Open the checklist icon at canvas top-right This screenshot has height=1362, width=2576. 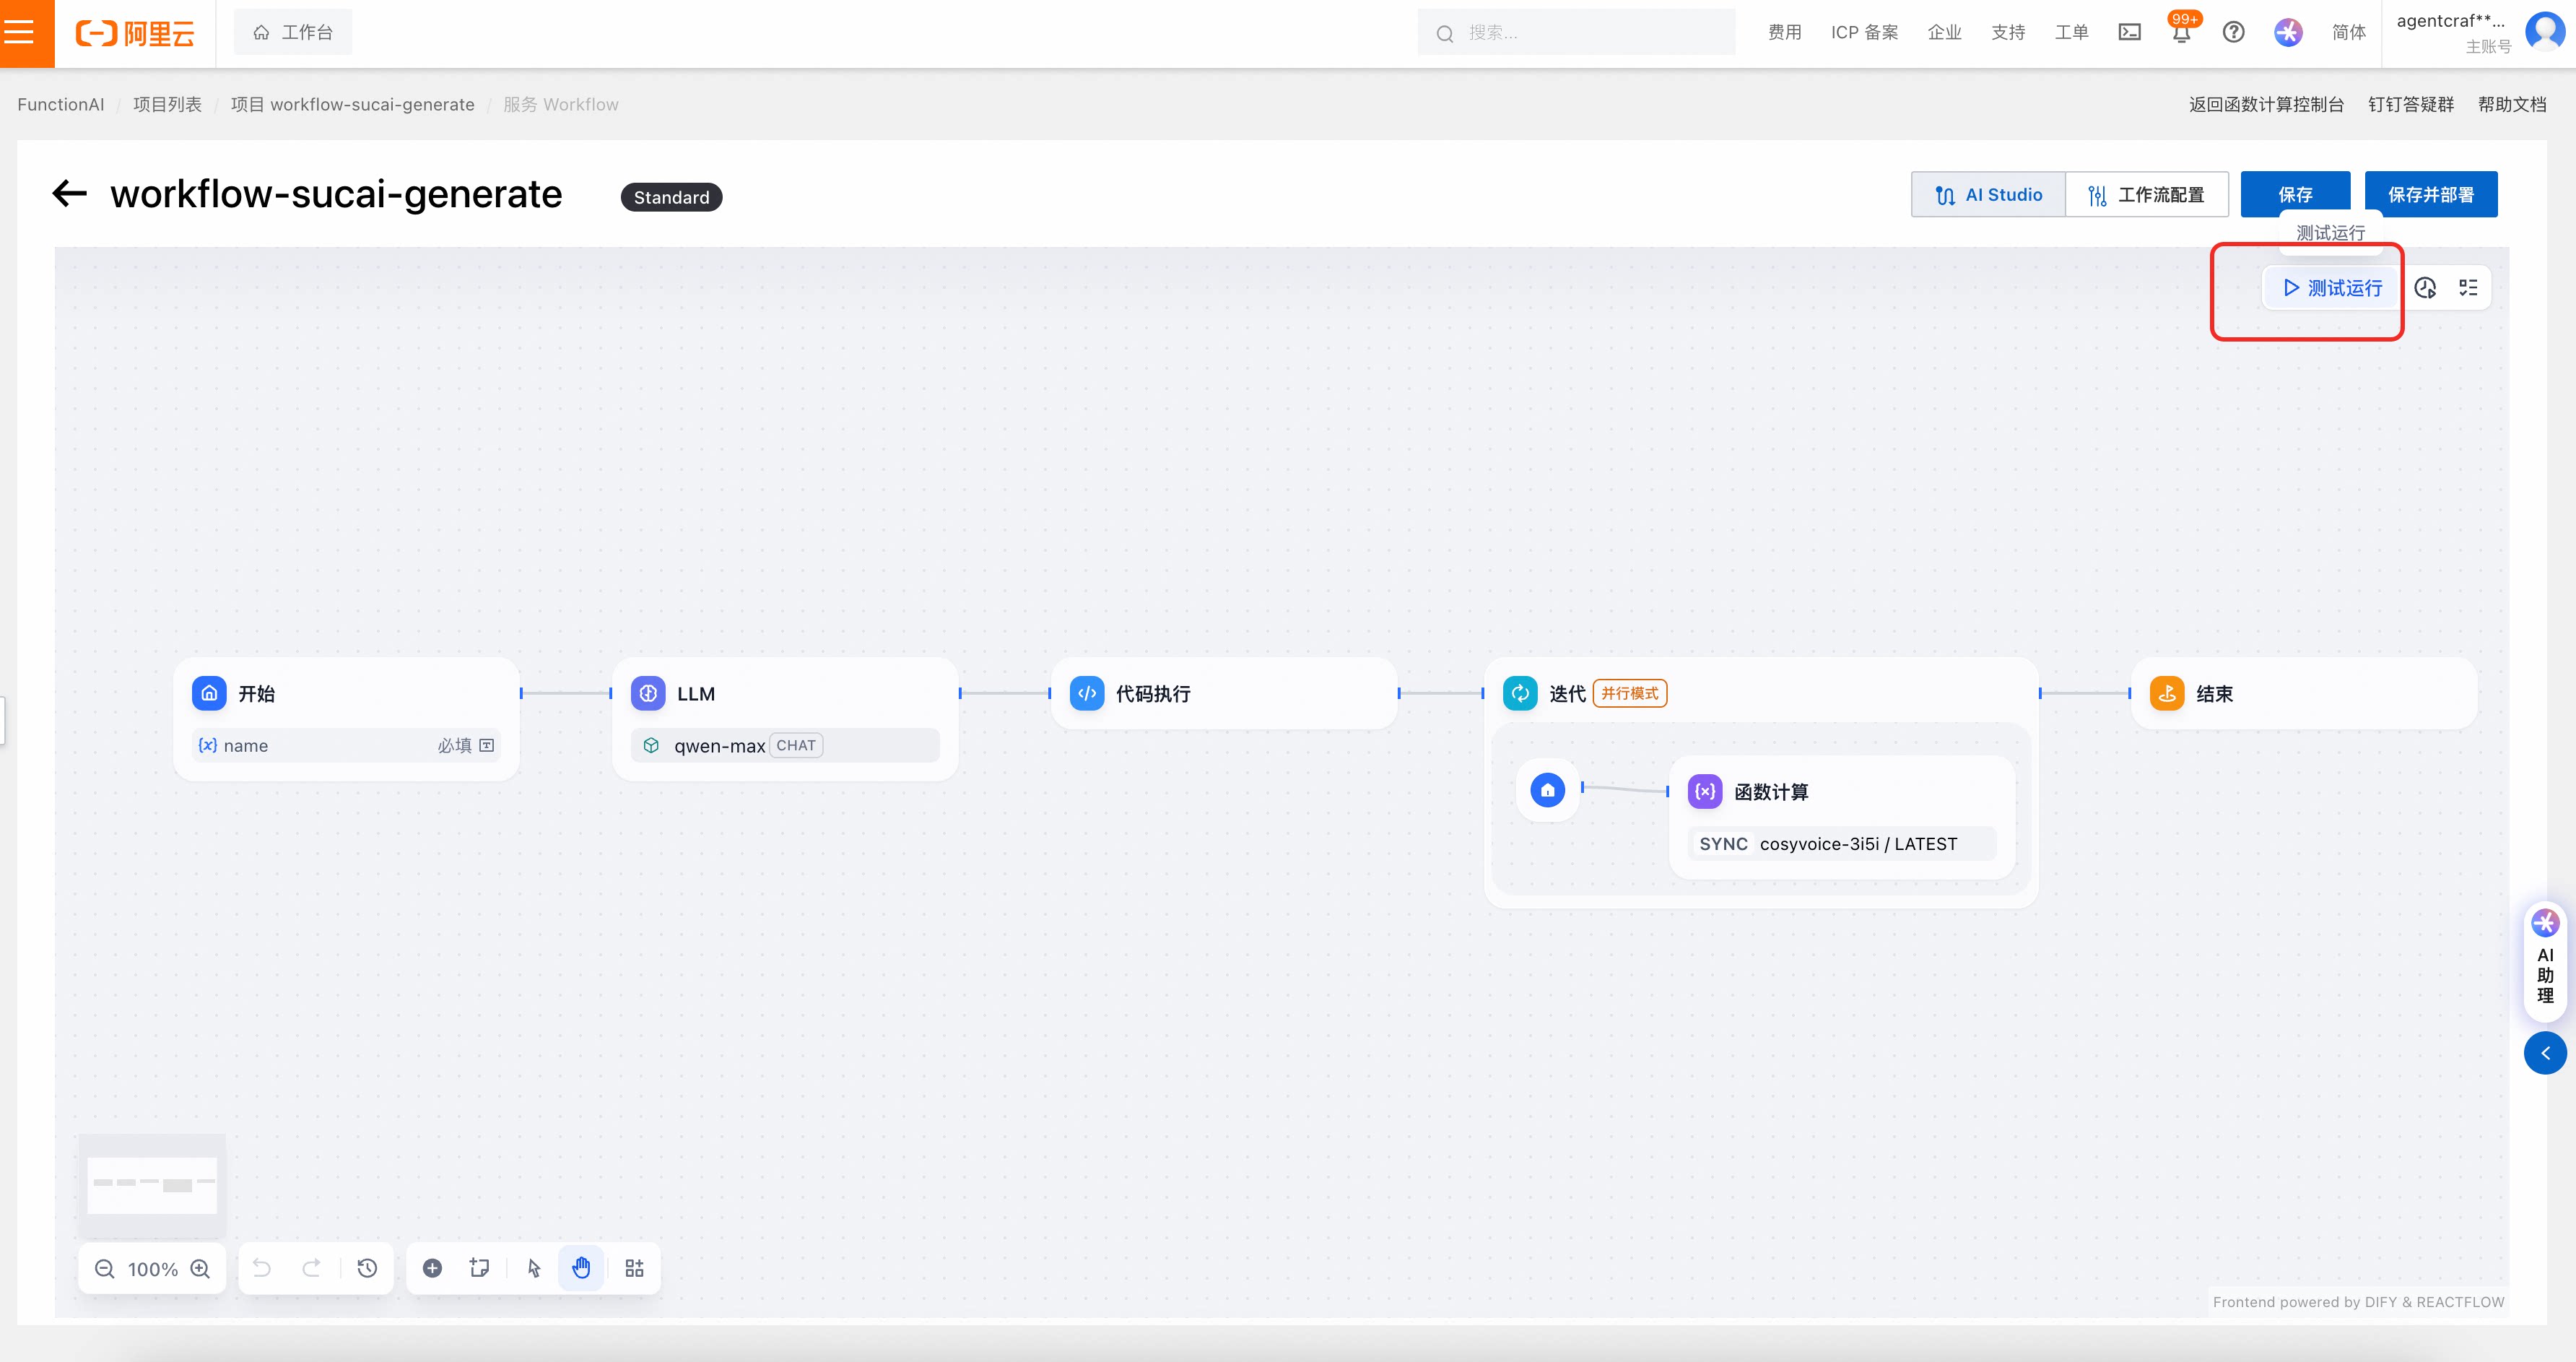[x=2468, y=288]
